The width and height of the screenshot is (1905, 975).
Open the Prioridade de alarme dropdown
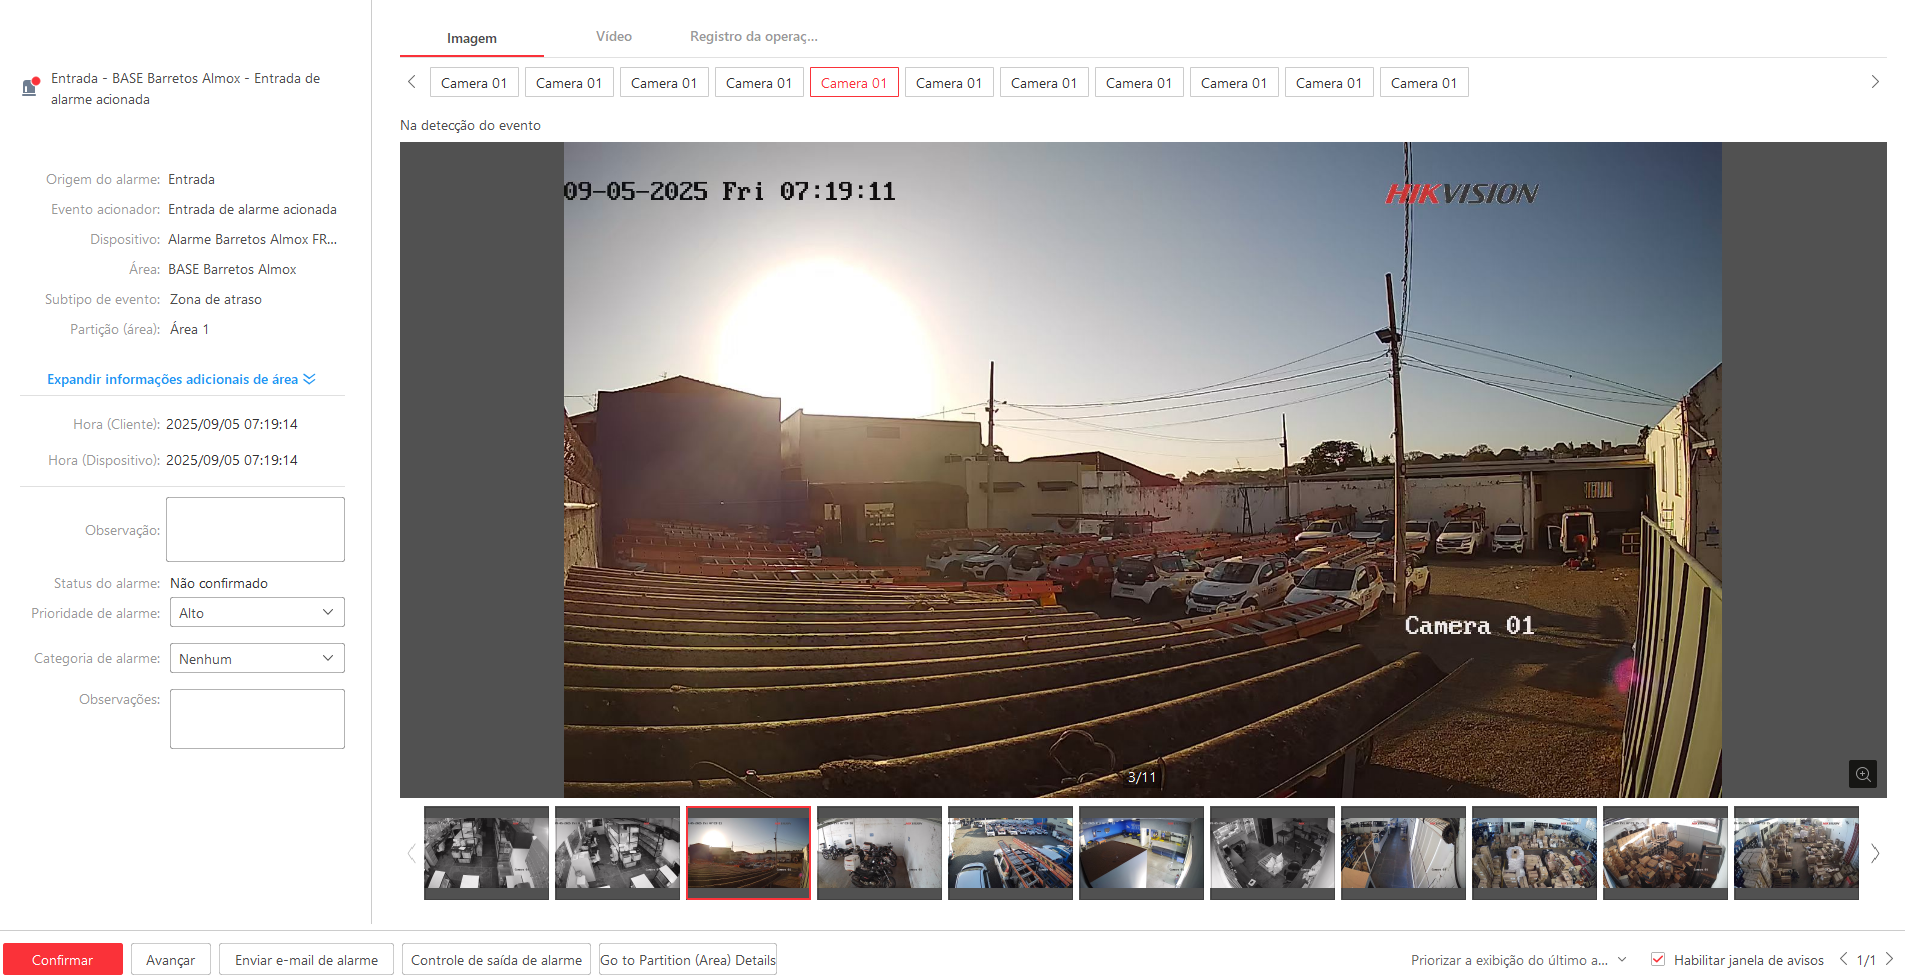point(257,612)
